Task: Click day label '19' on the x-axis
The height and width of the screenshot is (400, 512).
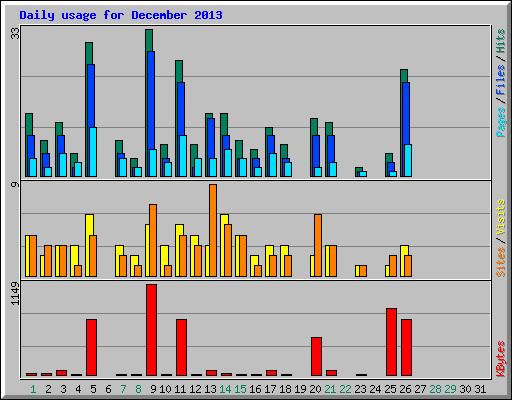Action: click(x=300, y=389)
